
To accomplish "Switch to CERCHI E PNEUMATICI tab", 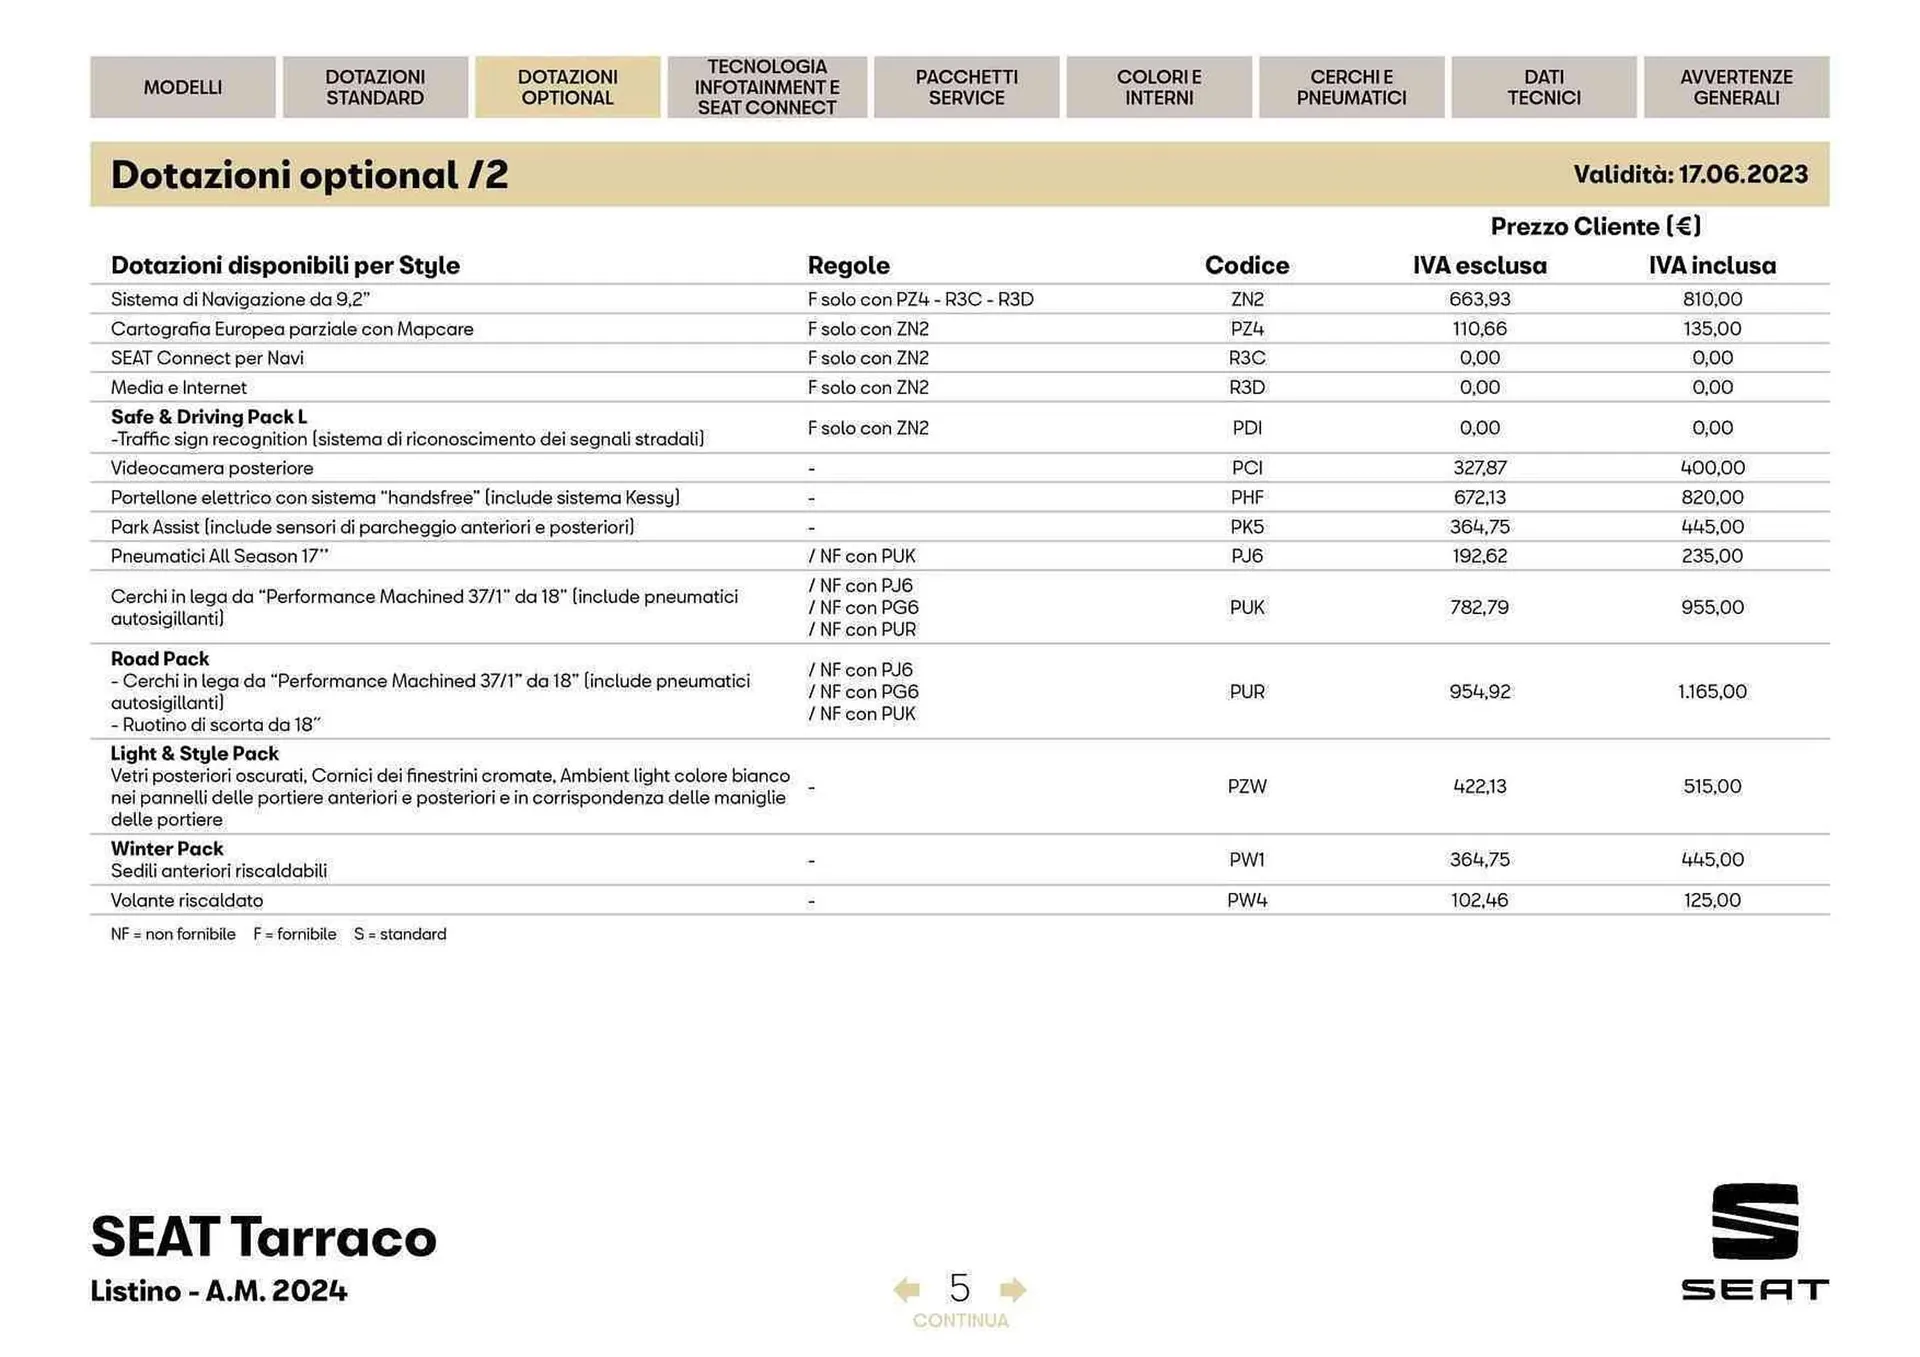I will 1352,87.
